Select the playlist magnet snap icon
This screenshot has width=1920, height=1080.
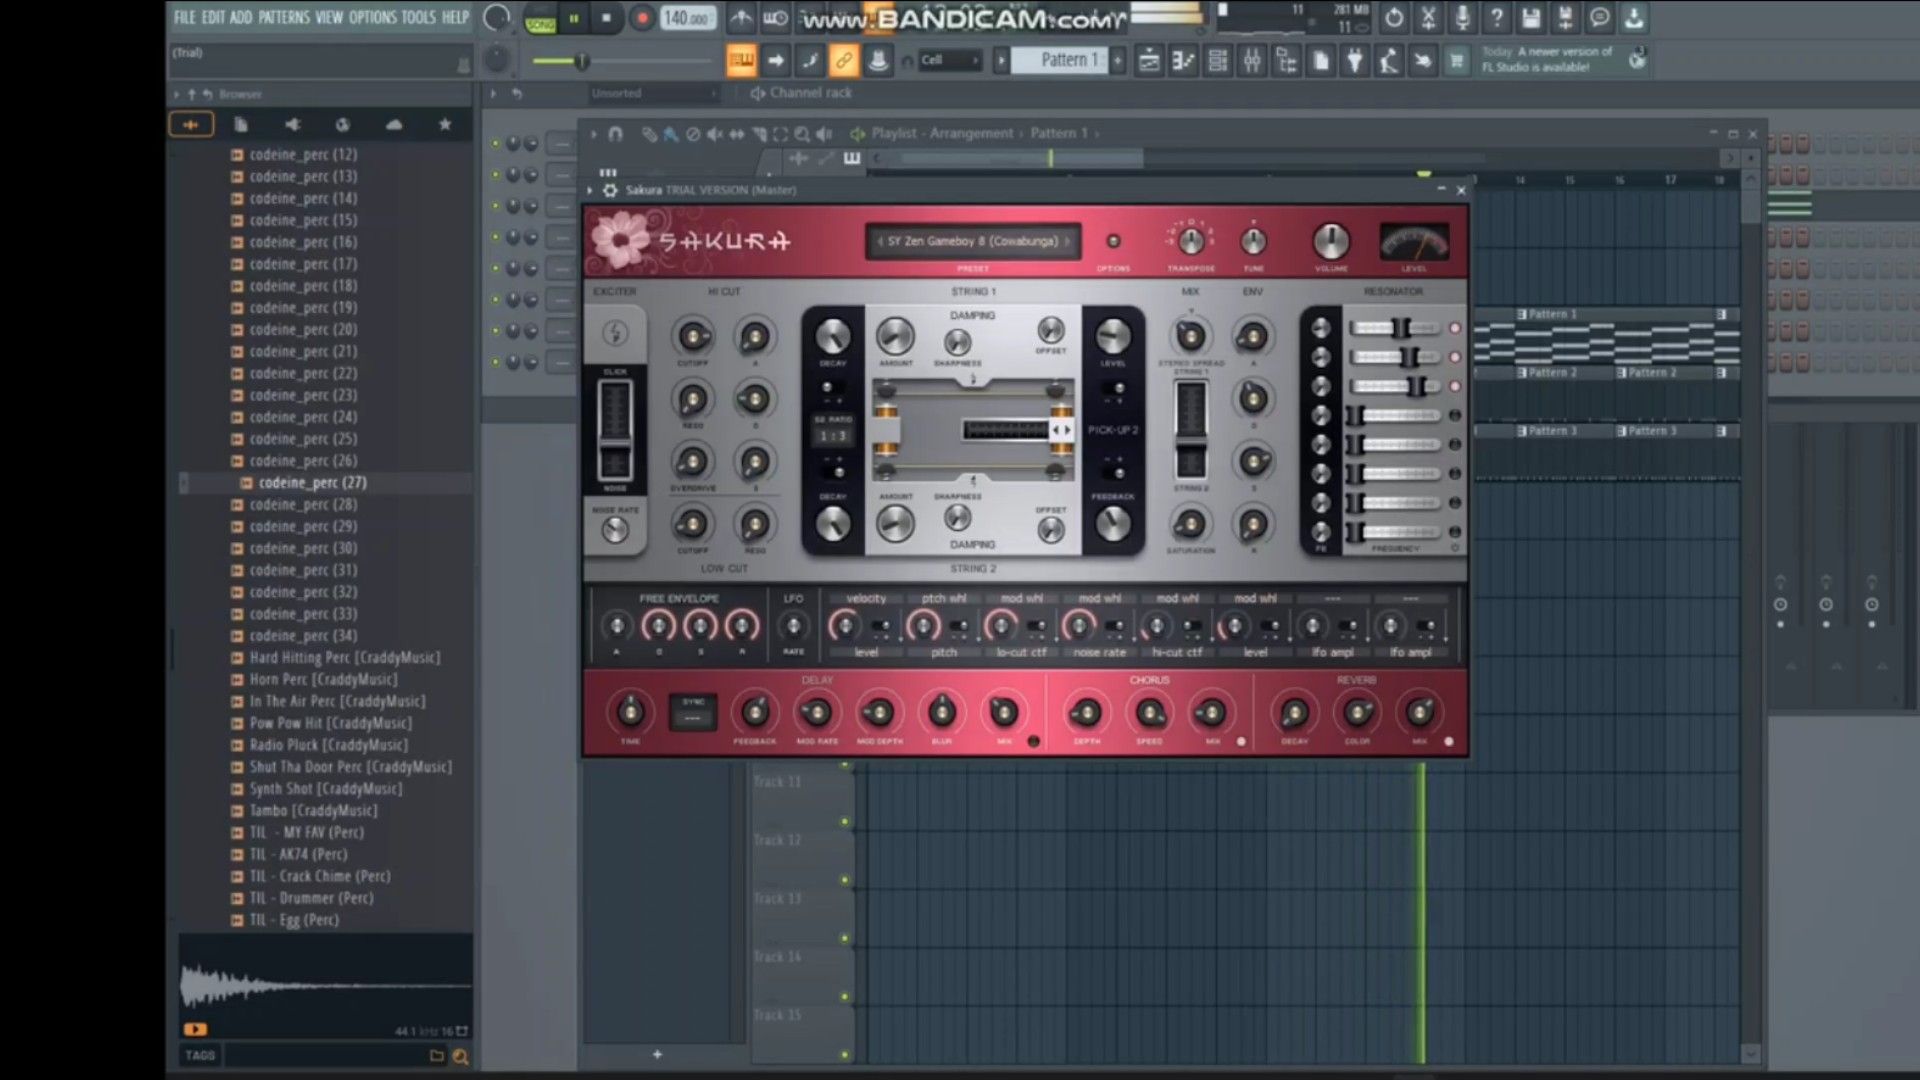pyautogui.click(x=615, y=134)
